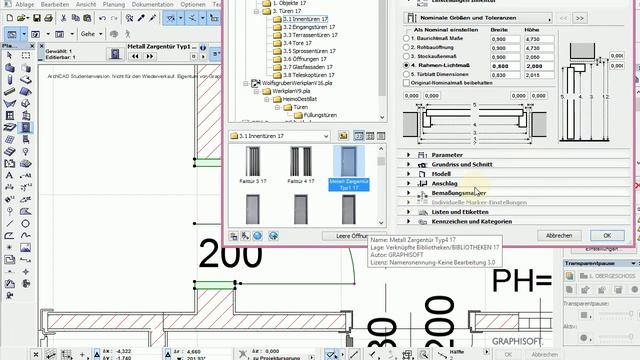Toggle Original-Nominalmaß beibehalten checkbox
This screenshot has height=360, width=640.
[406, 83]
